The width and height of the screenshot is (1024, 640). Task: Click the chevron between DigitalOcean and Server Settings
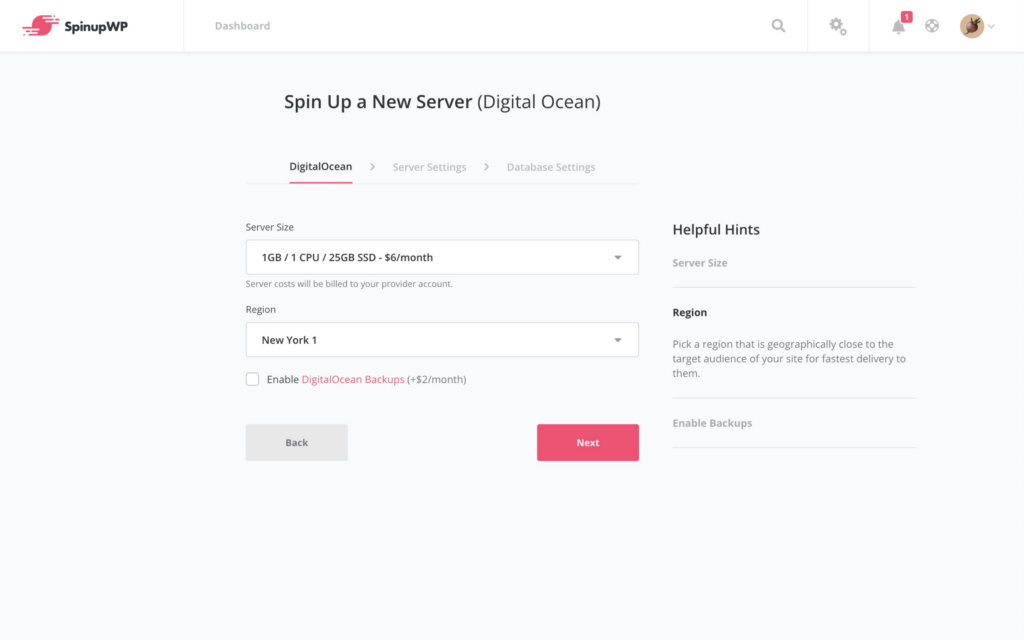coord(371,167)
